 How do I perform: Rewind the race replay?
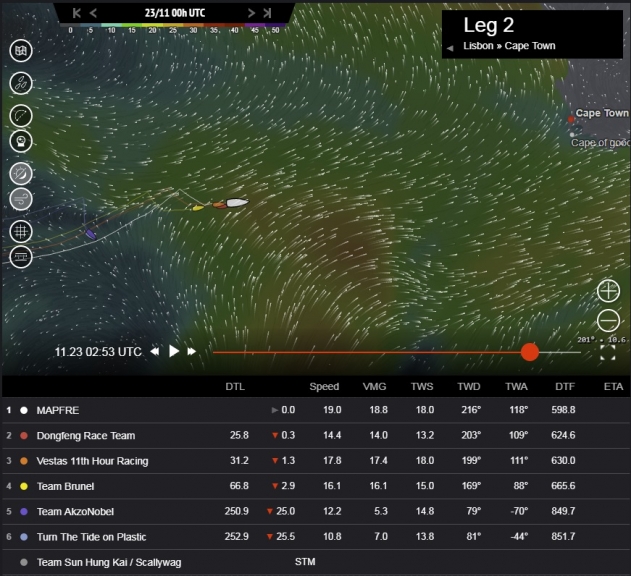click(155, 351)
